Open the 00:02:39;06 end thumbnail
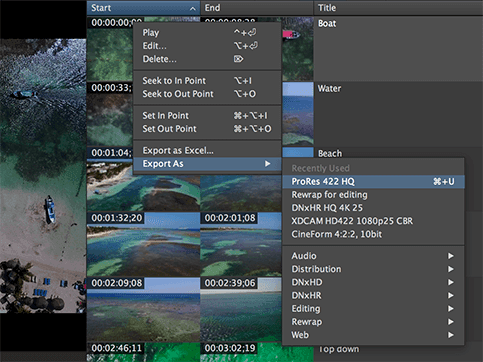The width and height of the screenshot is (483, 362). [241, 309]
